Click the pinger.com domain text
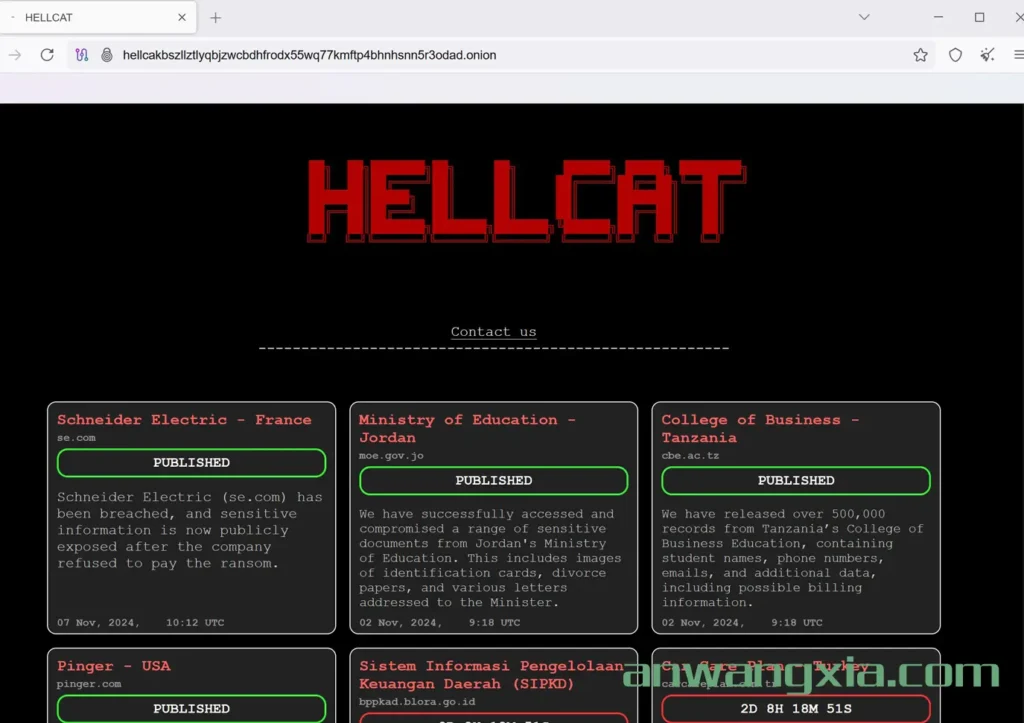The image size is (1024, 723). coord(89,684)
